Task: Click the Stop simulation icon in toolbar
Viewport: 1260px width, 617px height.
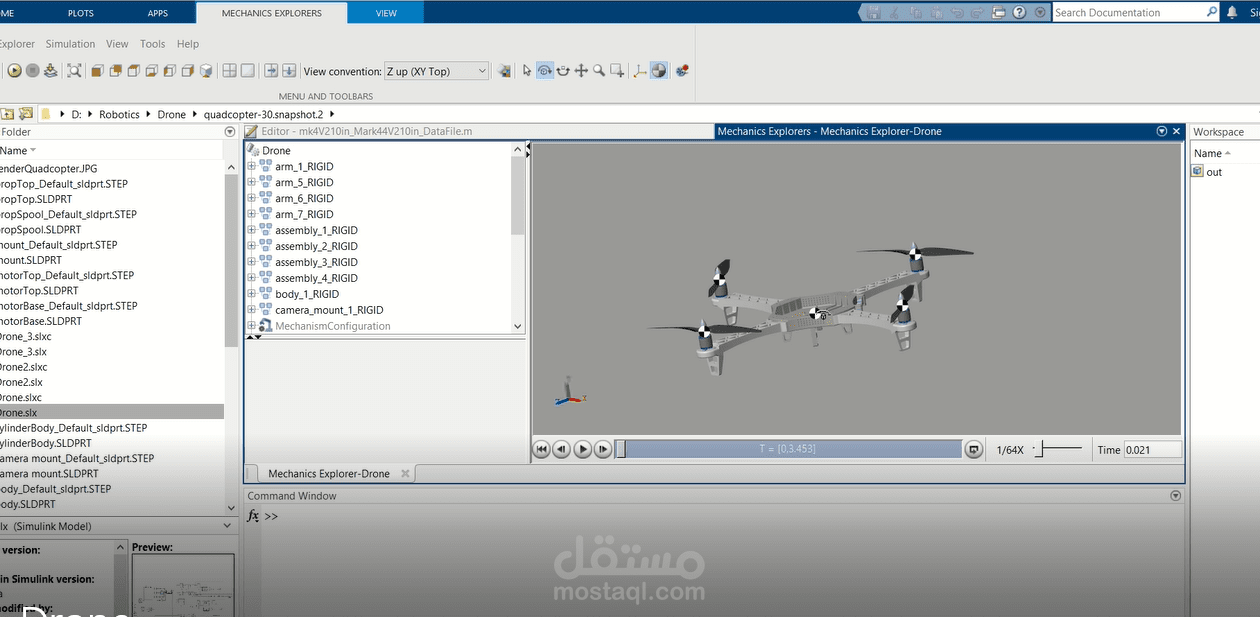Action: (32, 71)
